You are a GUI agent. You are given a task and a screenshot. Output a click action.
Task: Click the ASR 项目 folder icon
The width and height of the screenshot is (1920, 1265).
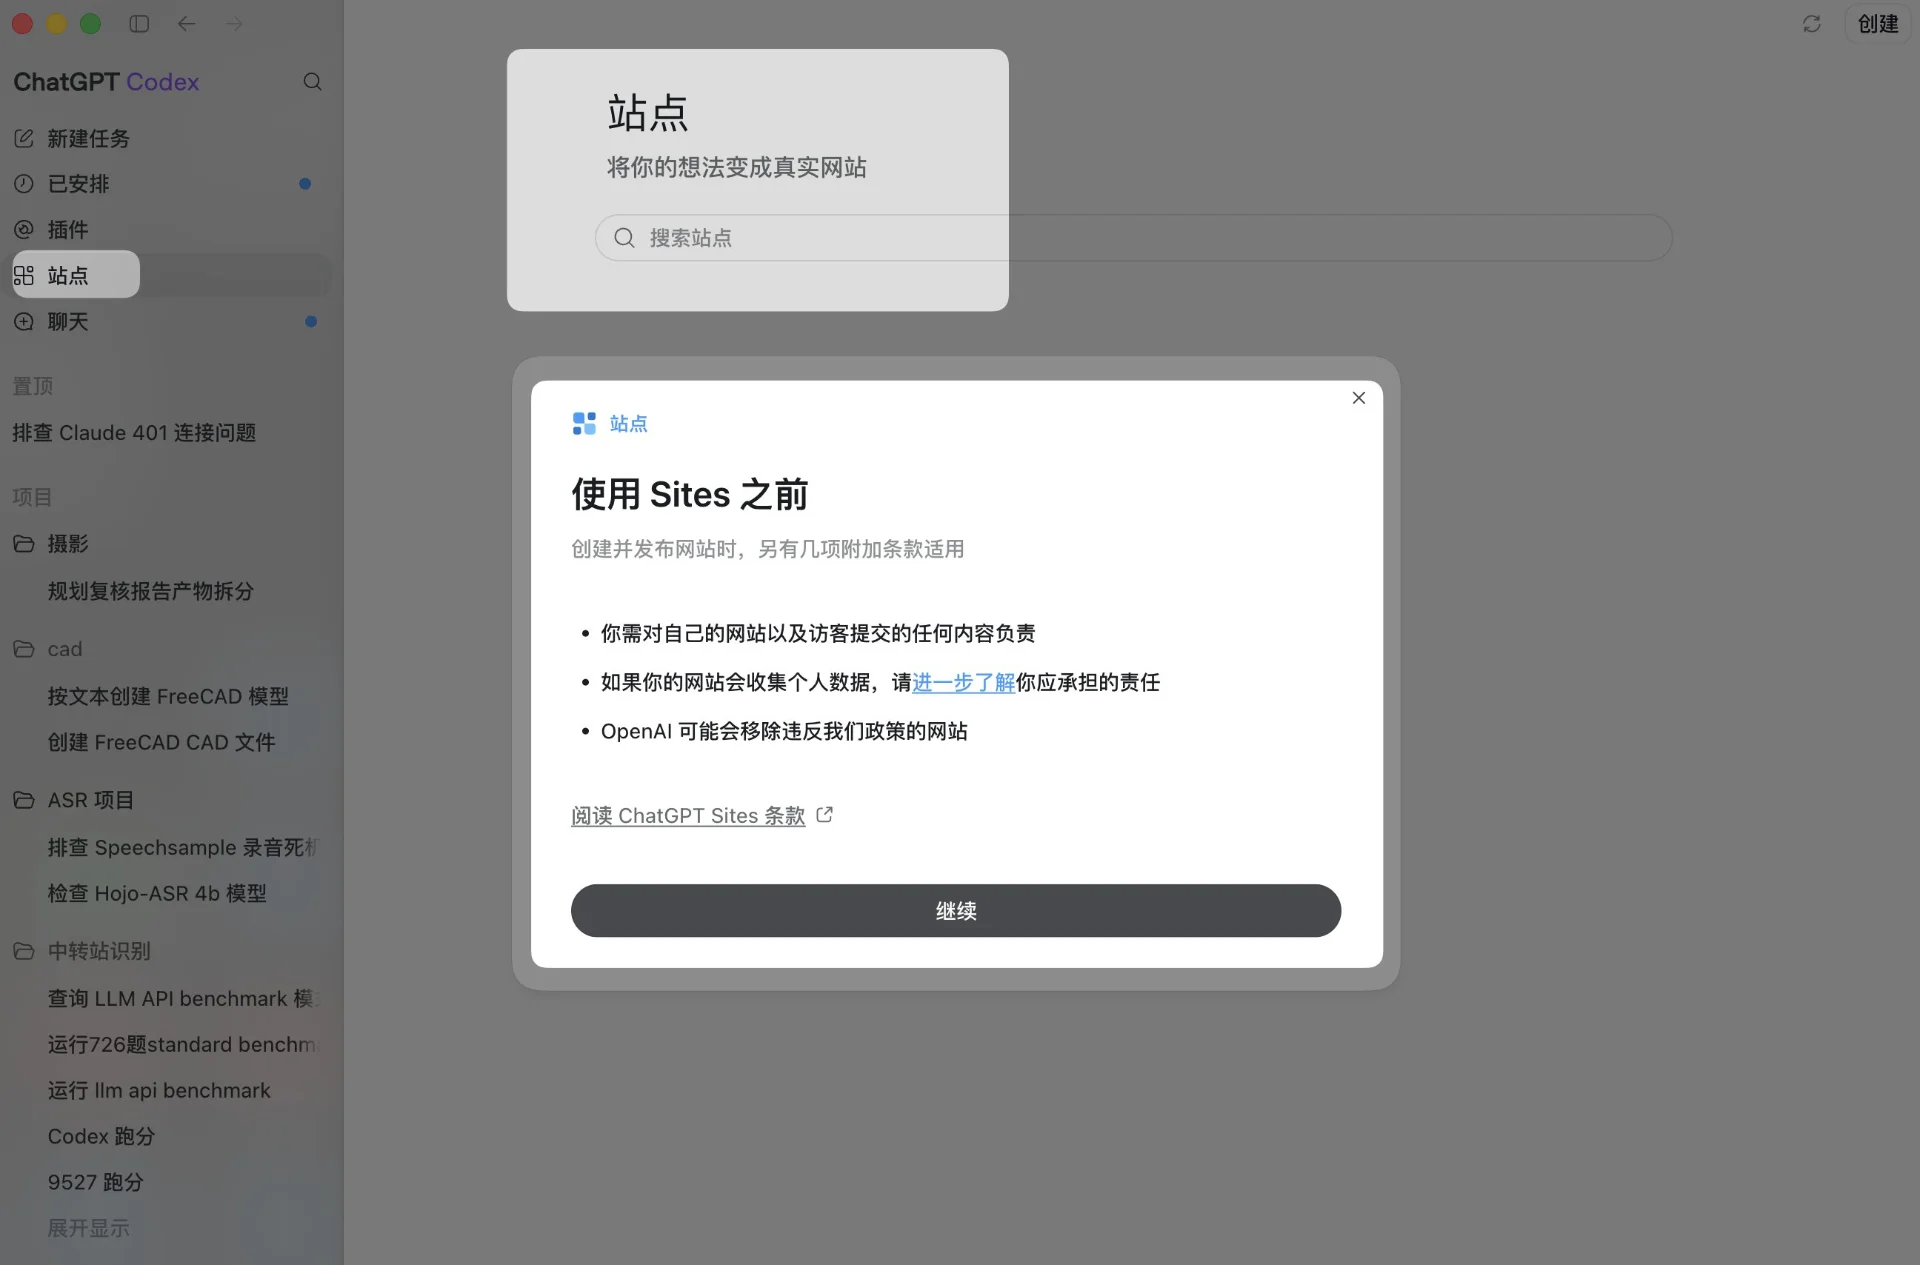tap(24, 800)
